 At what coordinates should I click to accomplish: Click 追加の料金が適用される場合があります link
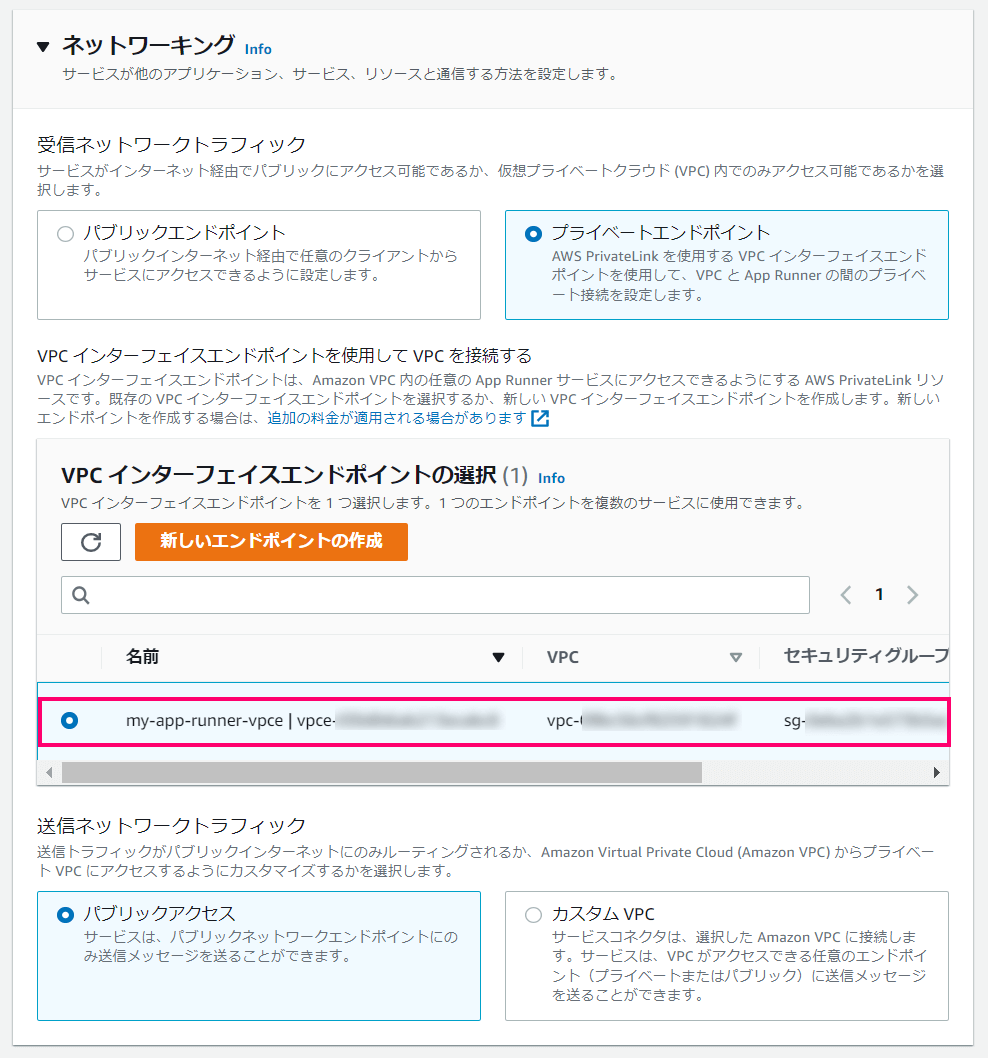pos(396,418)
